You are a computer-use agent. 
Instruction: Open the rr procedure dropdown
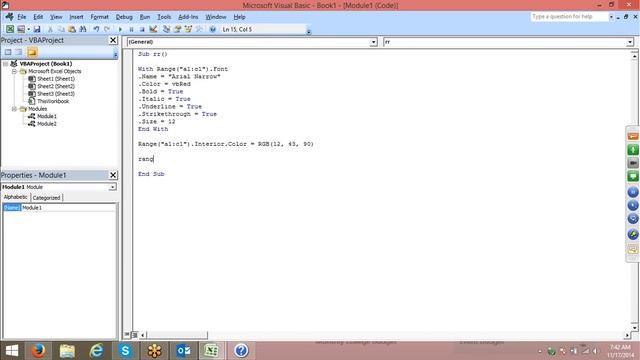[630, 42]
